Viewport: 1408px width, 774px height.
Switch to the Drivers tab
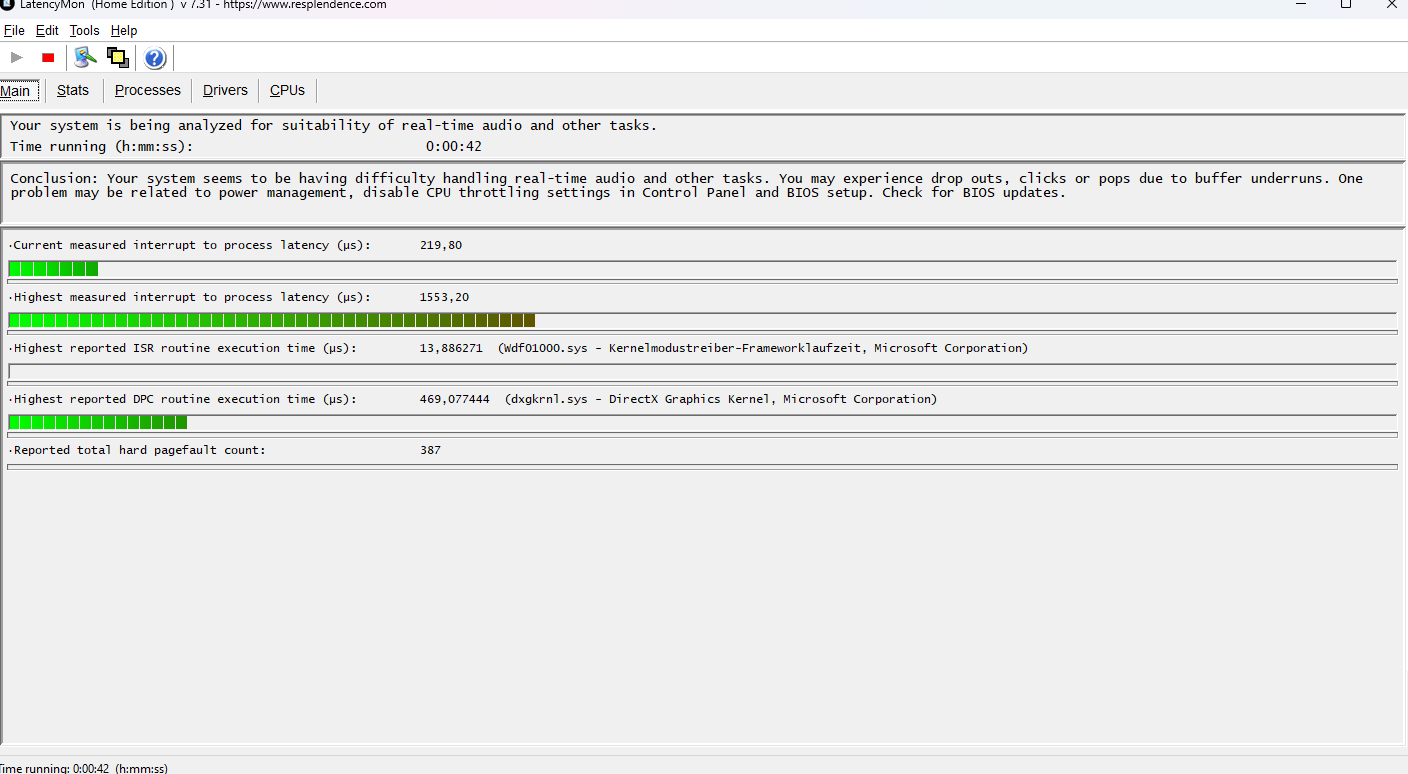click(x=225, y=90)
